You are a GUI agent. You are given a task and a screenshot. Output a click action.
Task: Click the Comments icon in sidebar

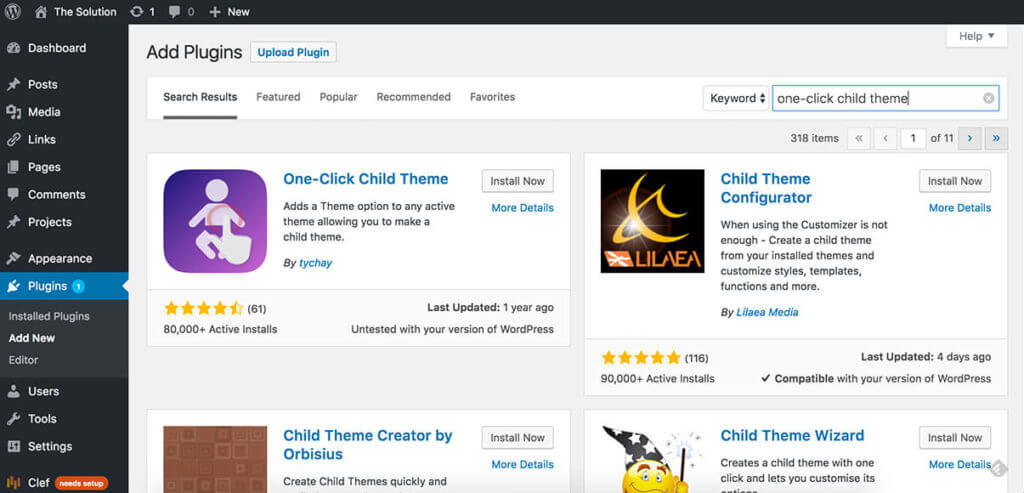[x=13, y=195]
